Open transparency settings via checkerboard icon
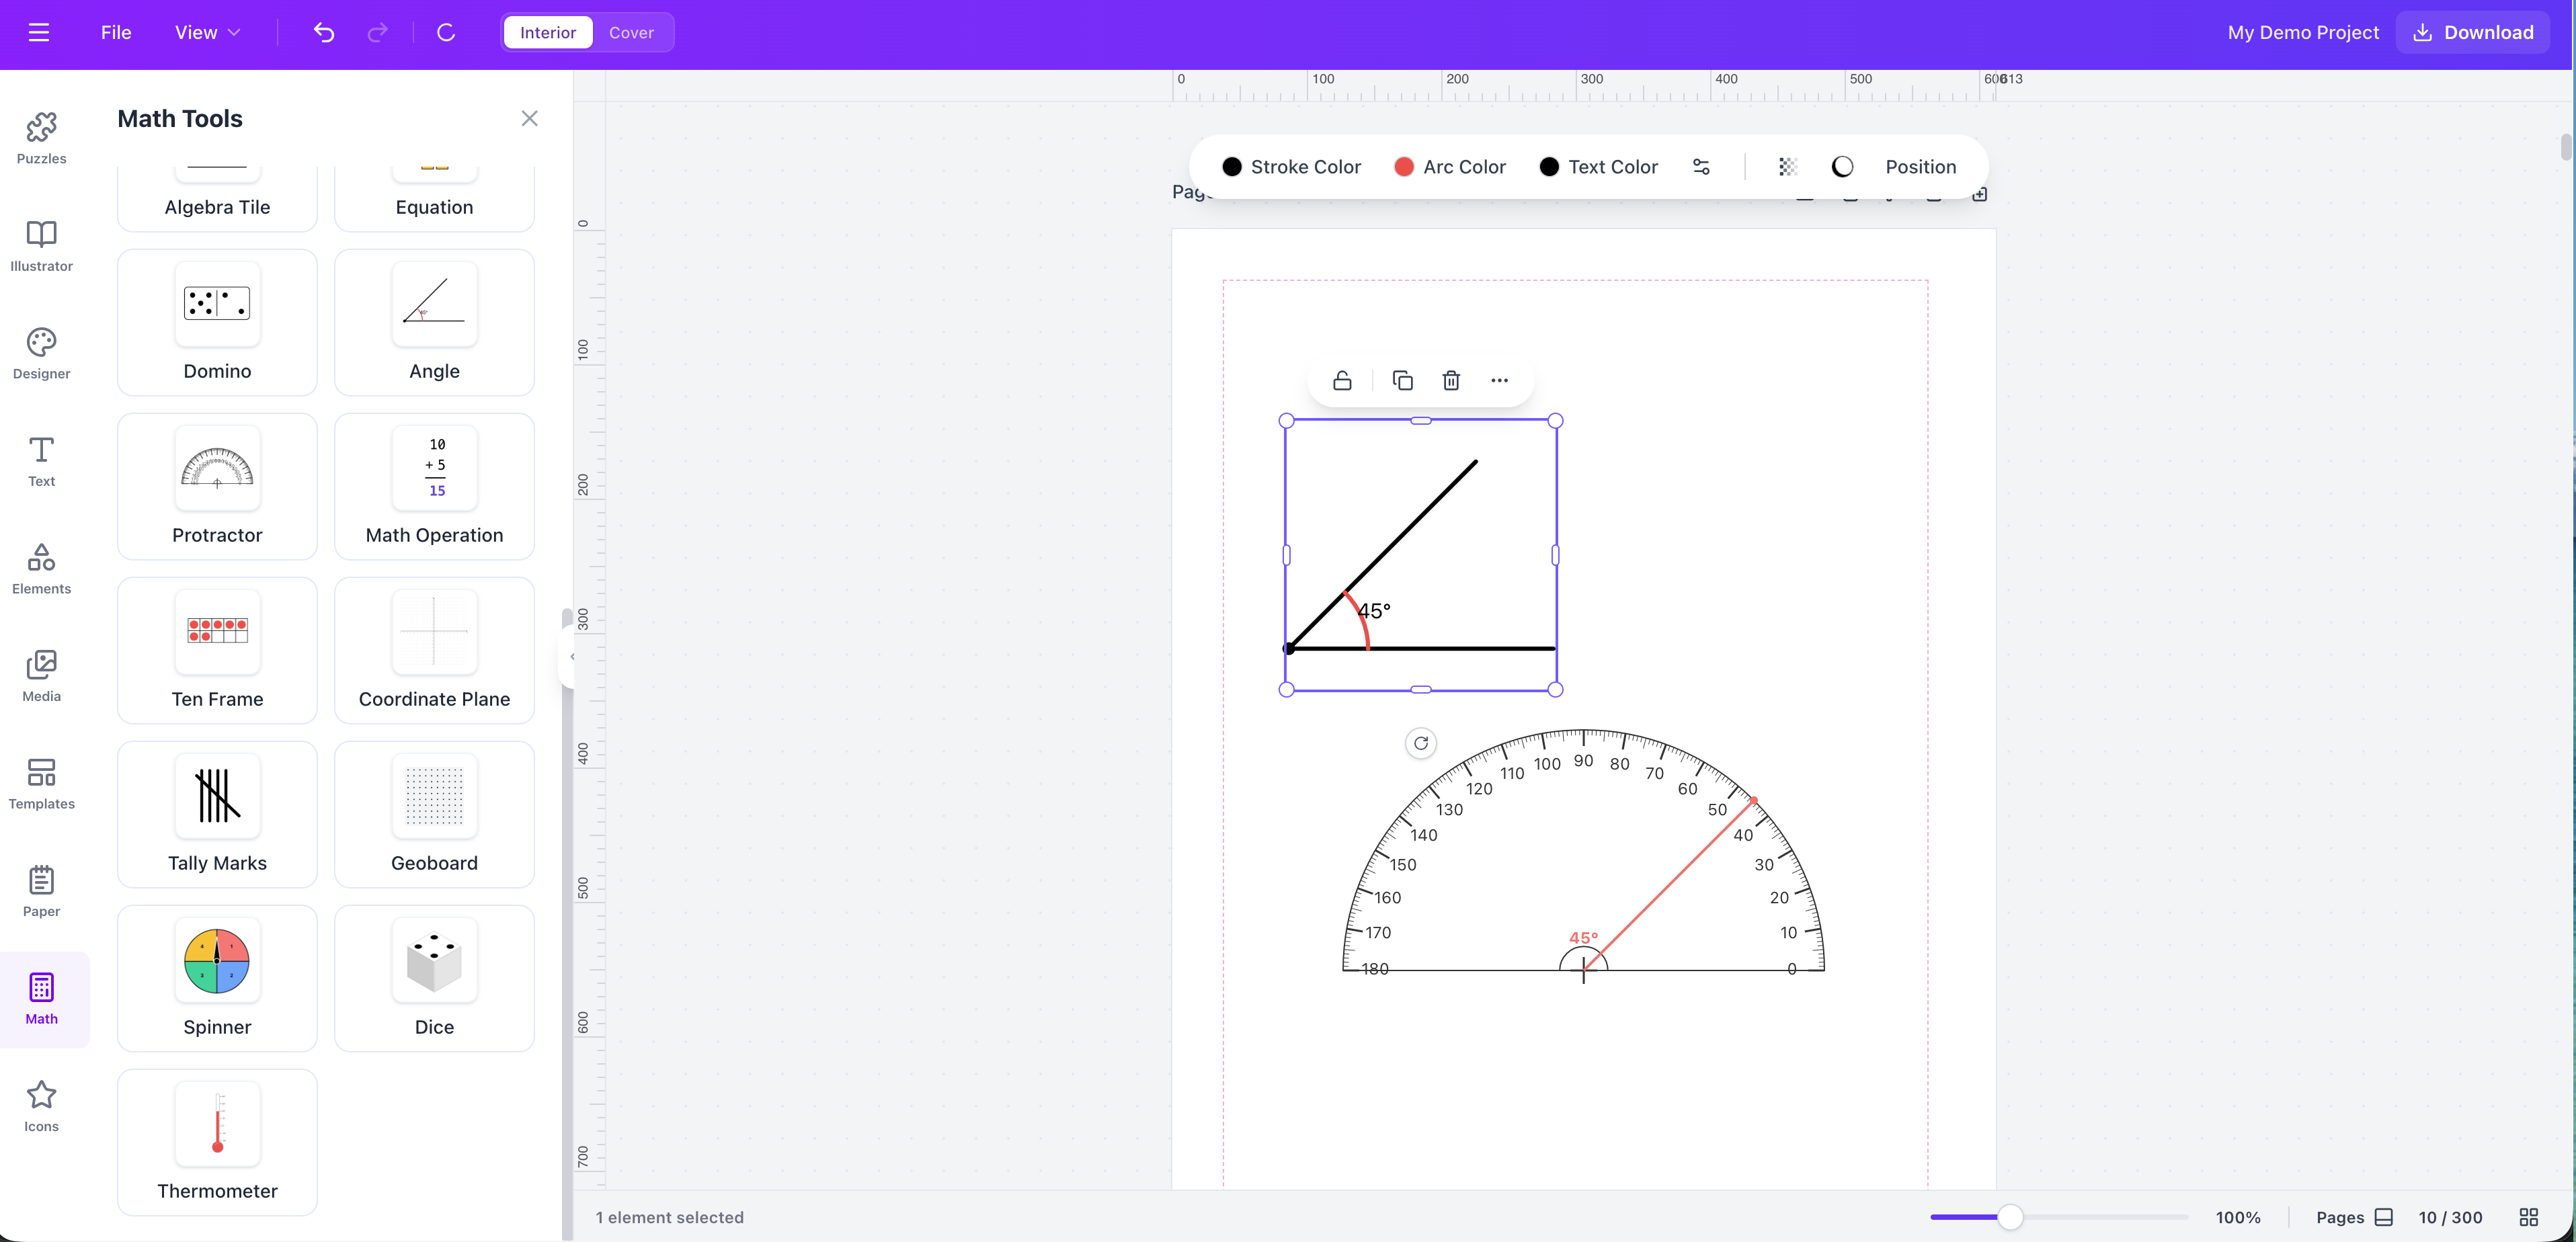This screenshot has width=2576, height=1242. (x=1788, y=166)
